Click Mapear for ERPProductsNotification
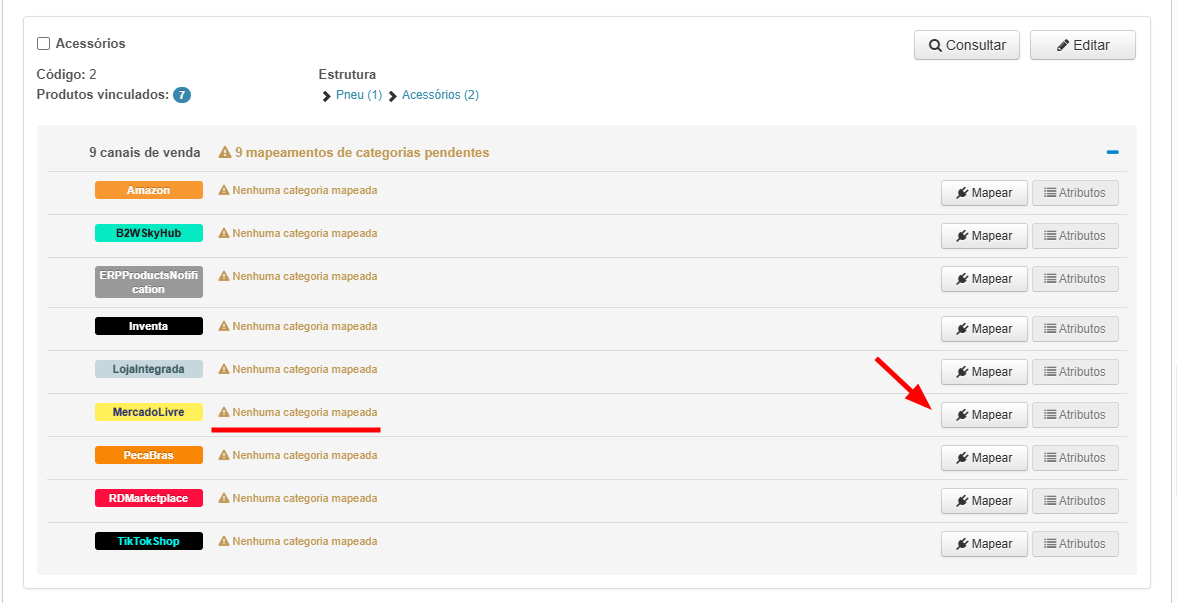 coord(984,279)
